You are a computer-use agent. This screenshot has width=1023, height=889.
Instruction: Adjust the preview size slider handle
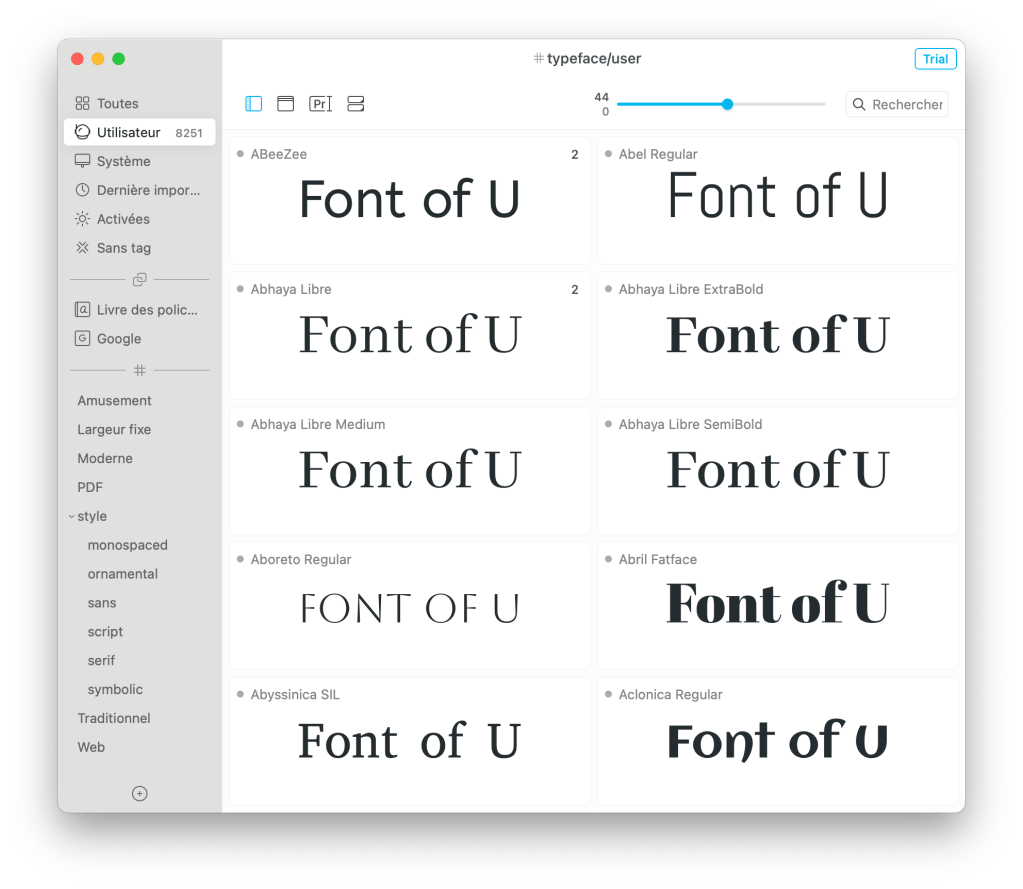pyautogui.click(x=727, y=103)
